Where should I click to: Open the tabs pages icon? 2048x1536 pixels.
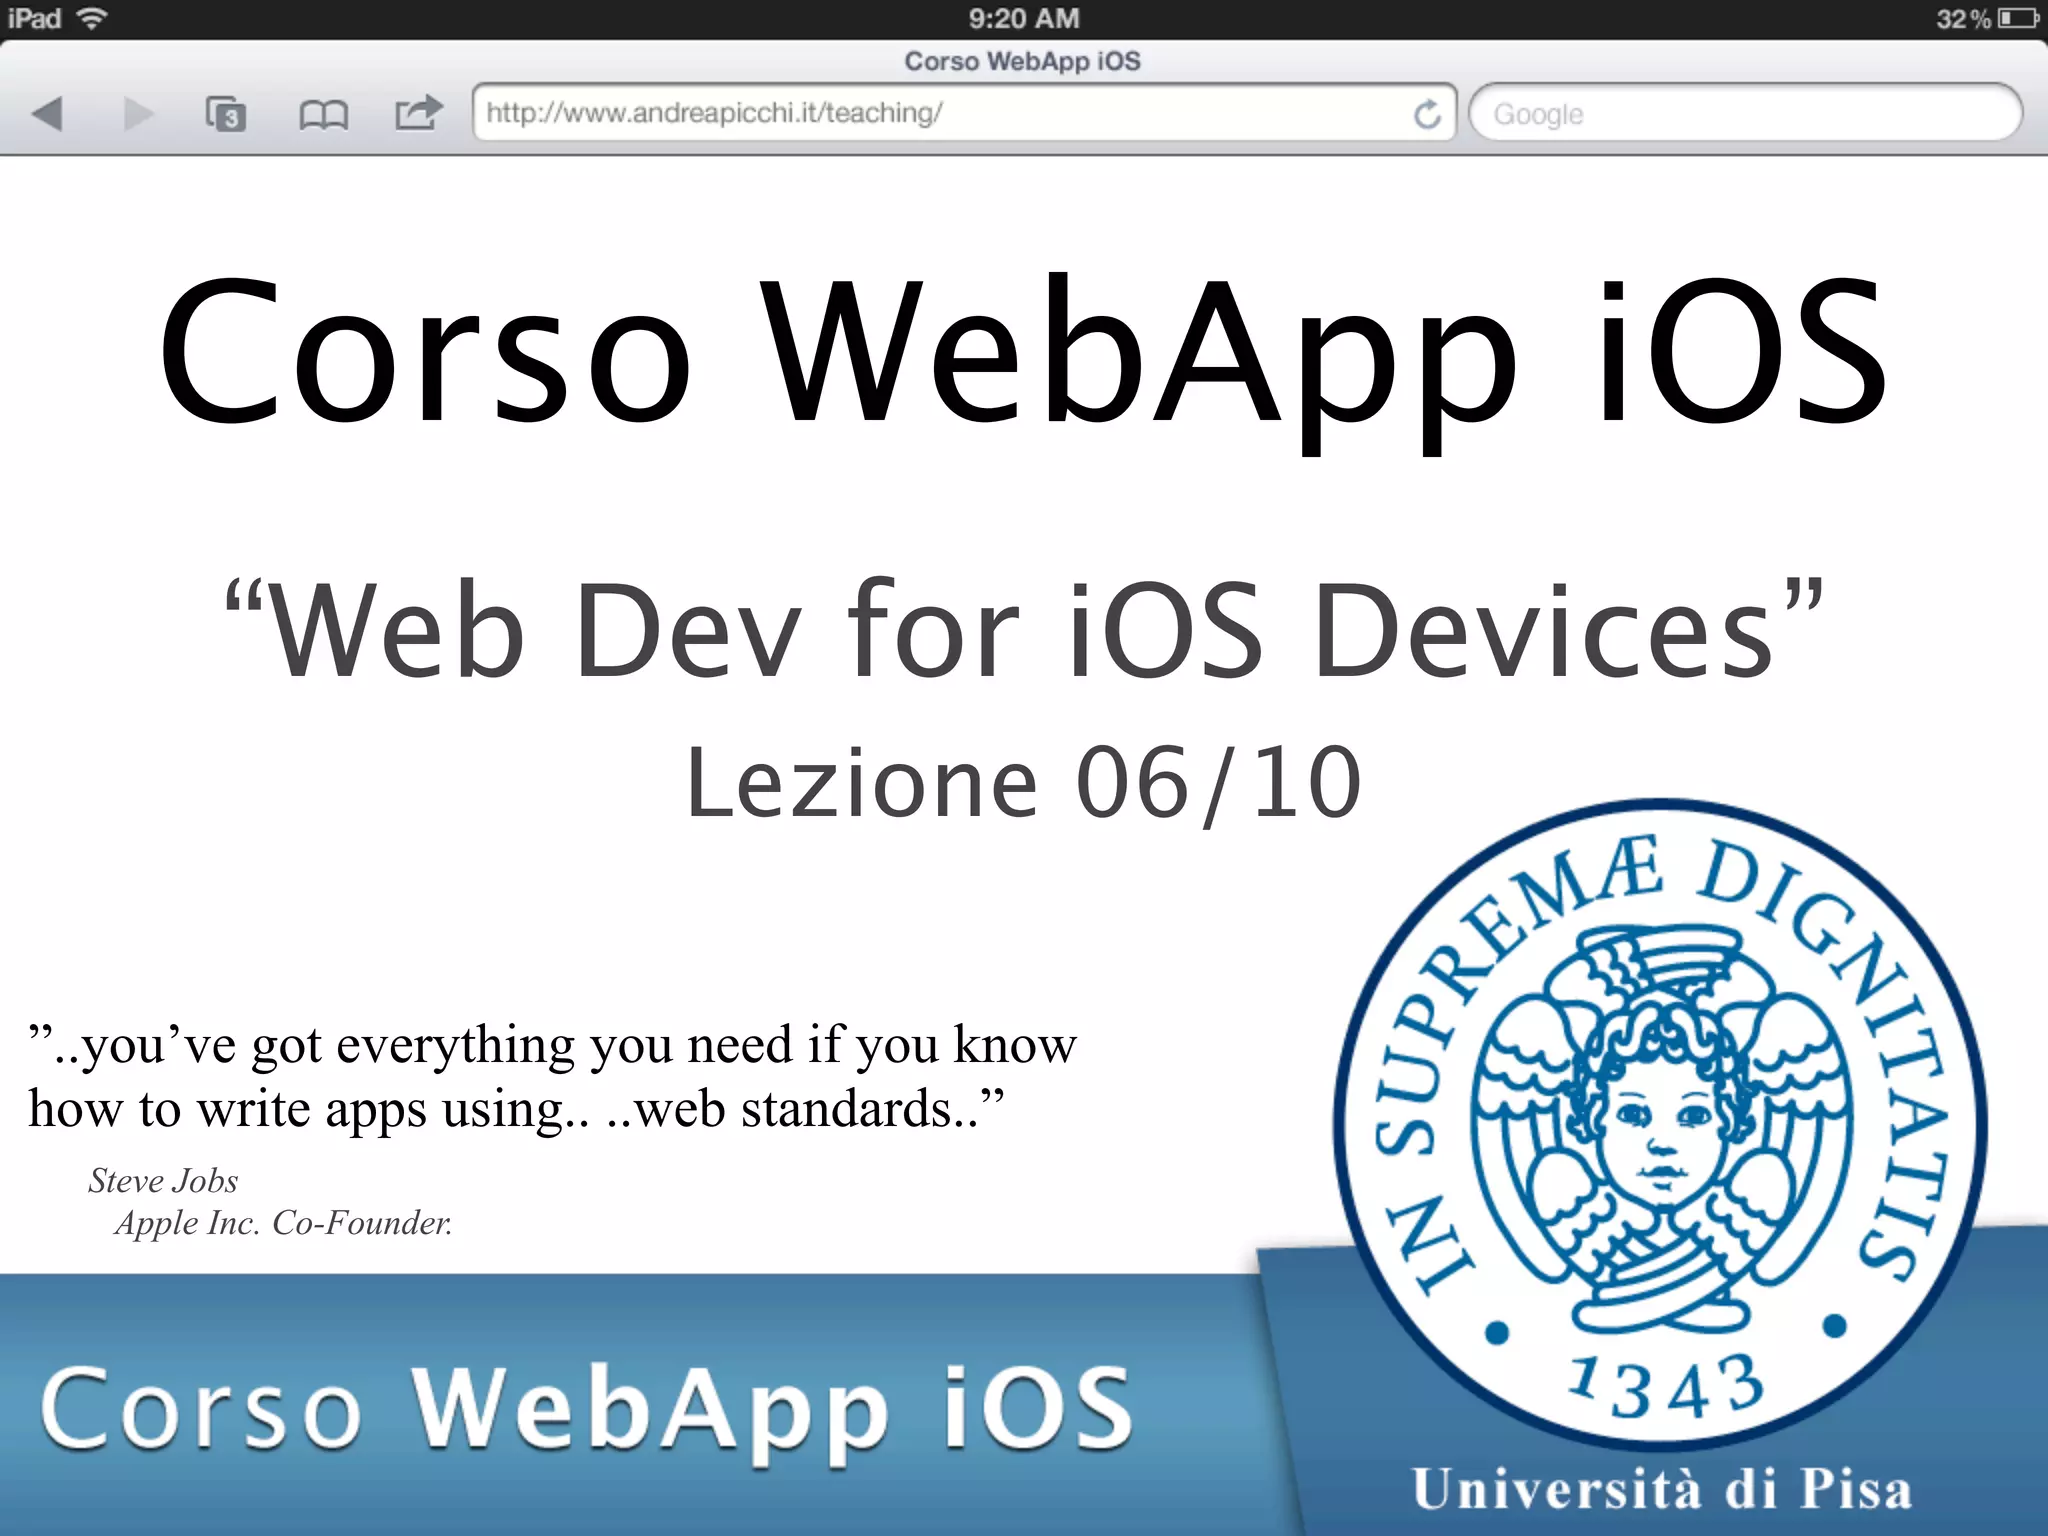pyautogui.click(x=225, y=114)
